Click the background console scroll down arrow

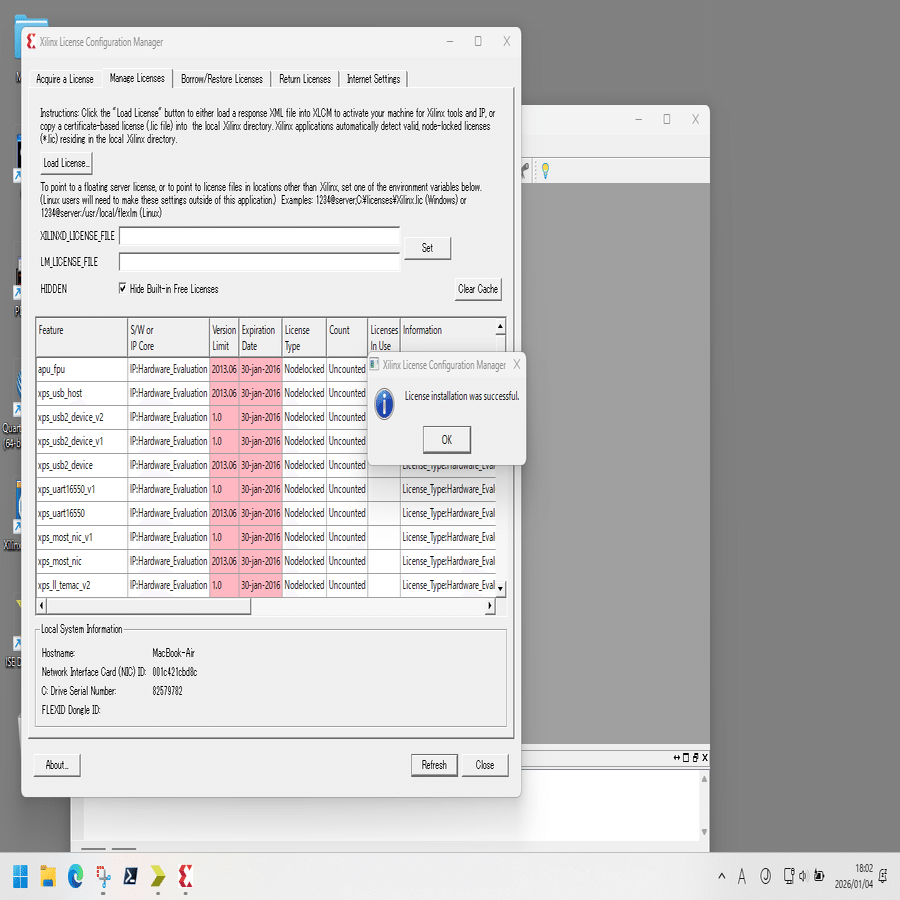[704, 832]
